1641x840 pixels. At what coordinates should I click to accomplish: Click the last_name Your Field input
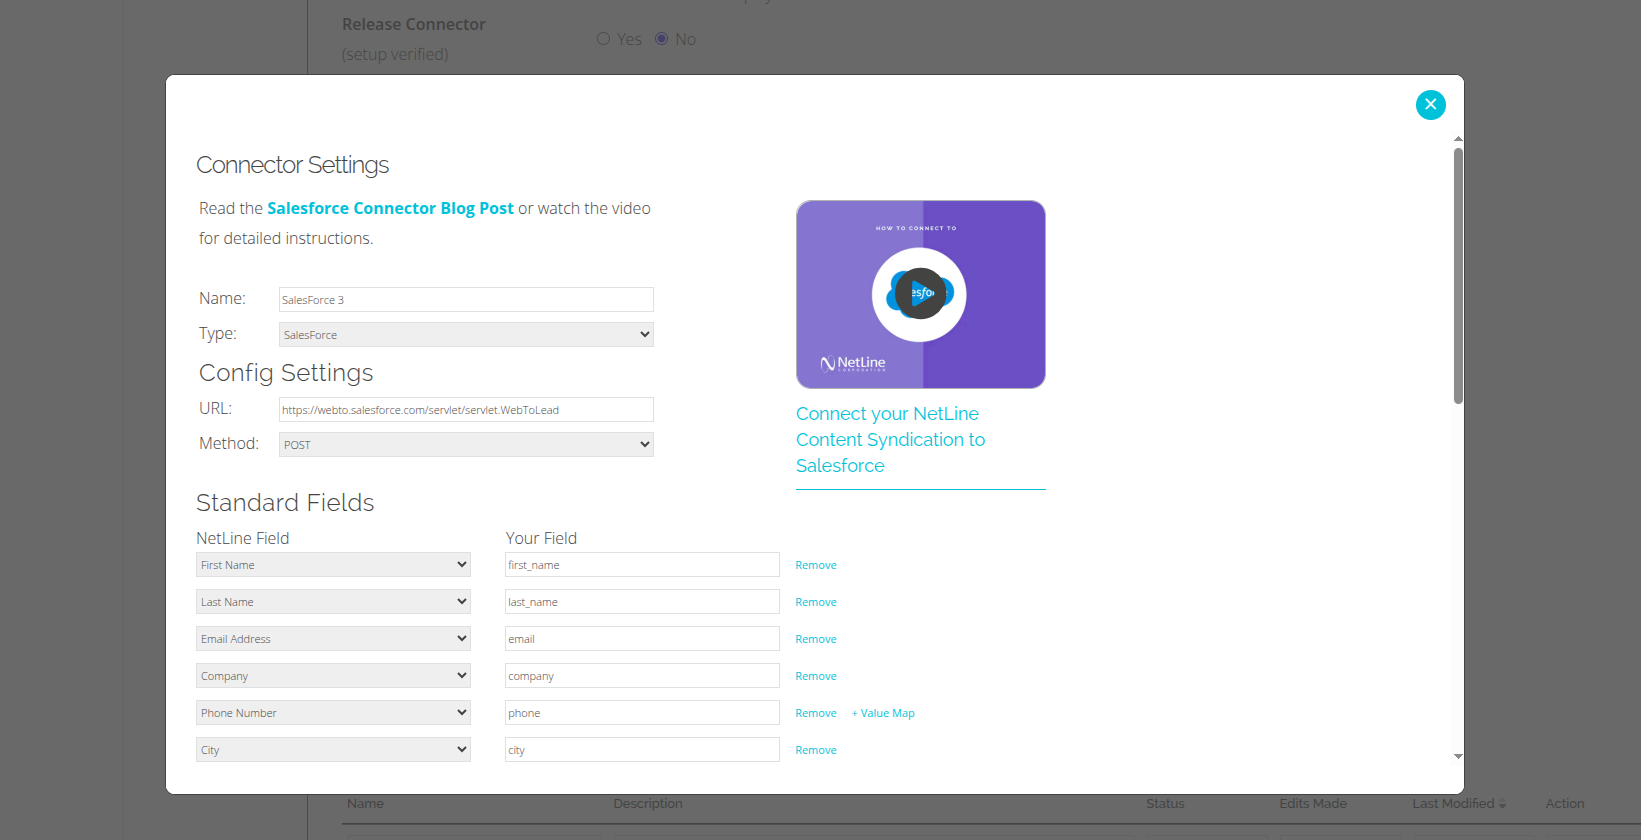tap(642, 602)
